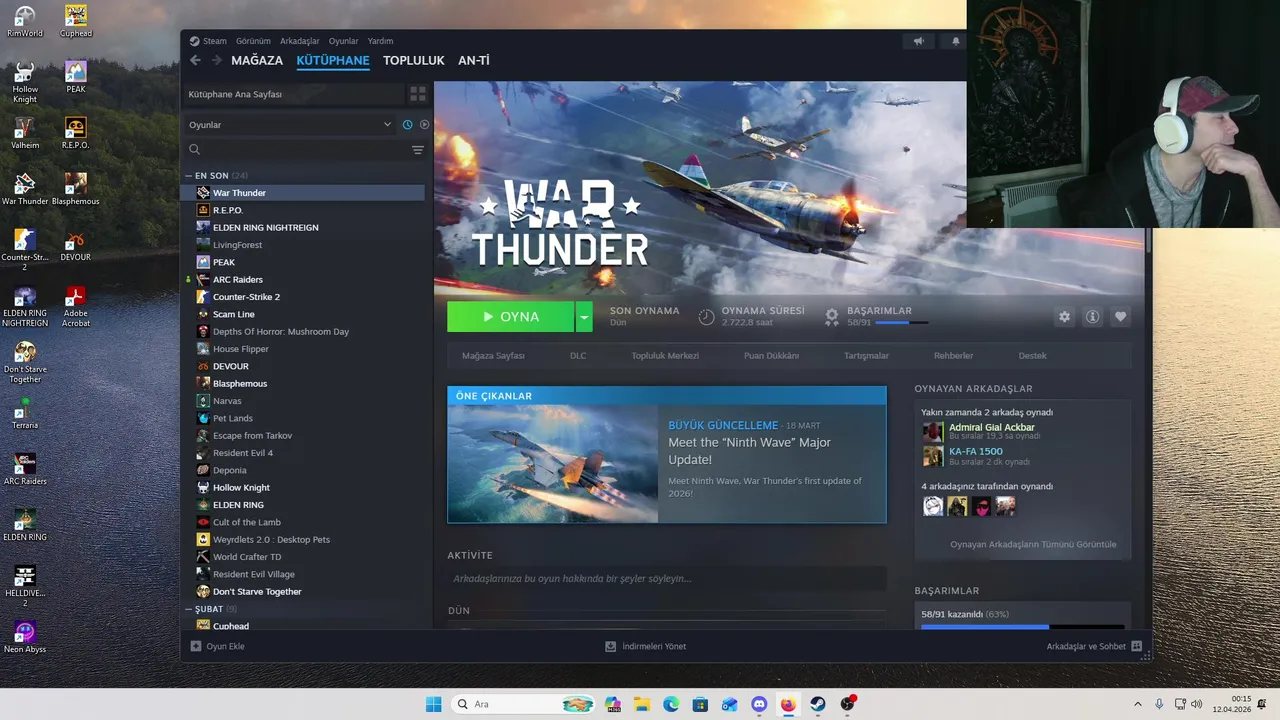Open Arkadaşlar ve Sohbet friends chat

(x=1094, y=646)
